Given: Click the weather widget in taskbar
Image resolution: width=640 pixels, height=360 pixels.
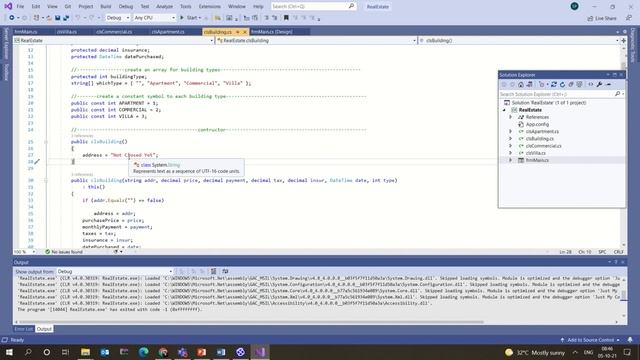Looking at the screenshot, I should pyautogui.click(x=535, y=352).
